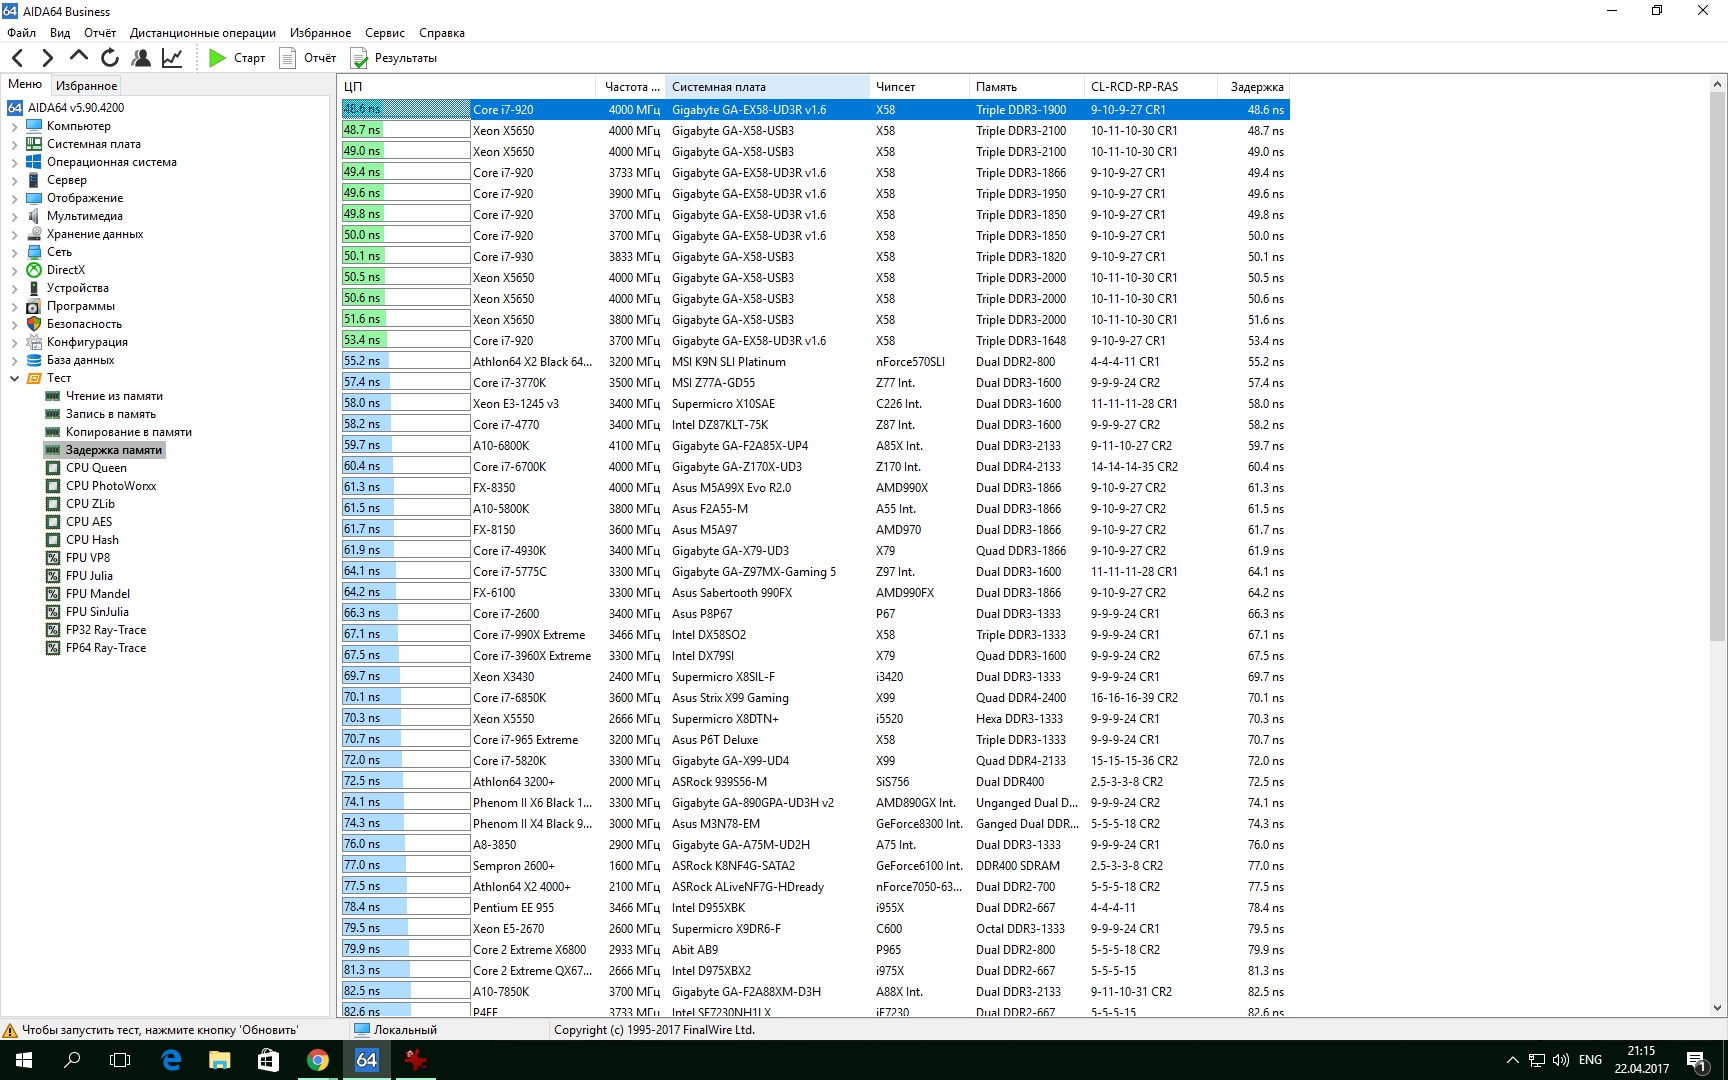Screen dimensions: 1728x1080
Task: Open the Сервис menu
Action: [385, 33]
